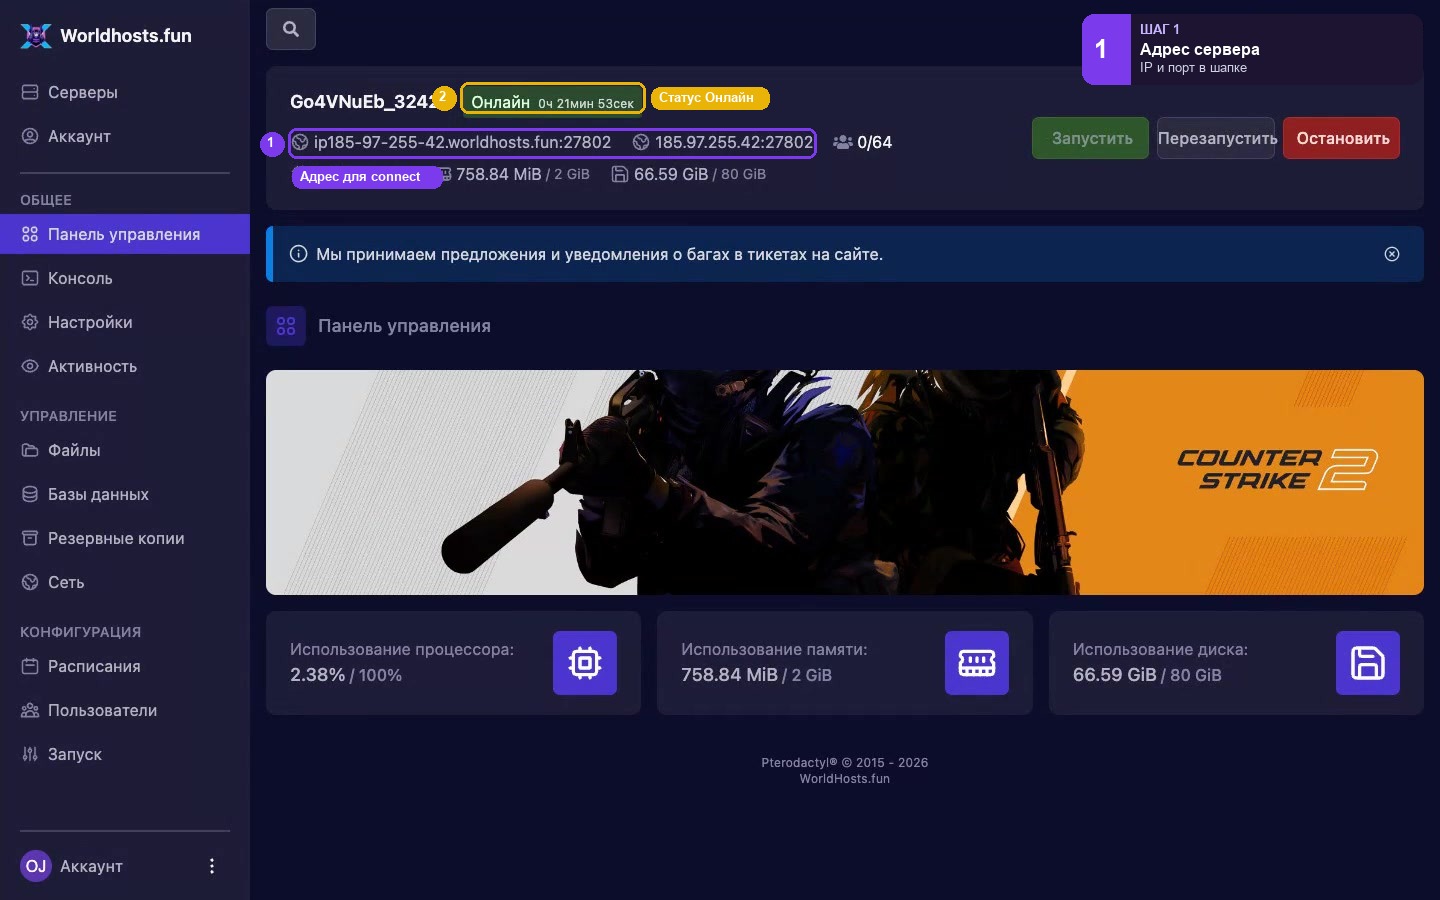
Task: Click the disk usage floppy icon
Action: point(1368,663)
